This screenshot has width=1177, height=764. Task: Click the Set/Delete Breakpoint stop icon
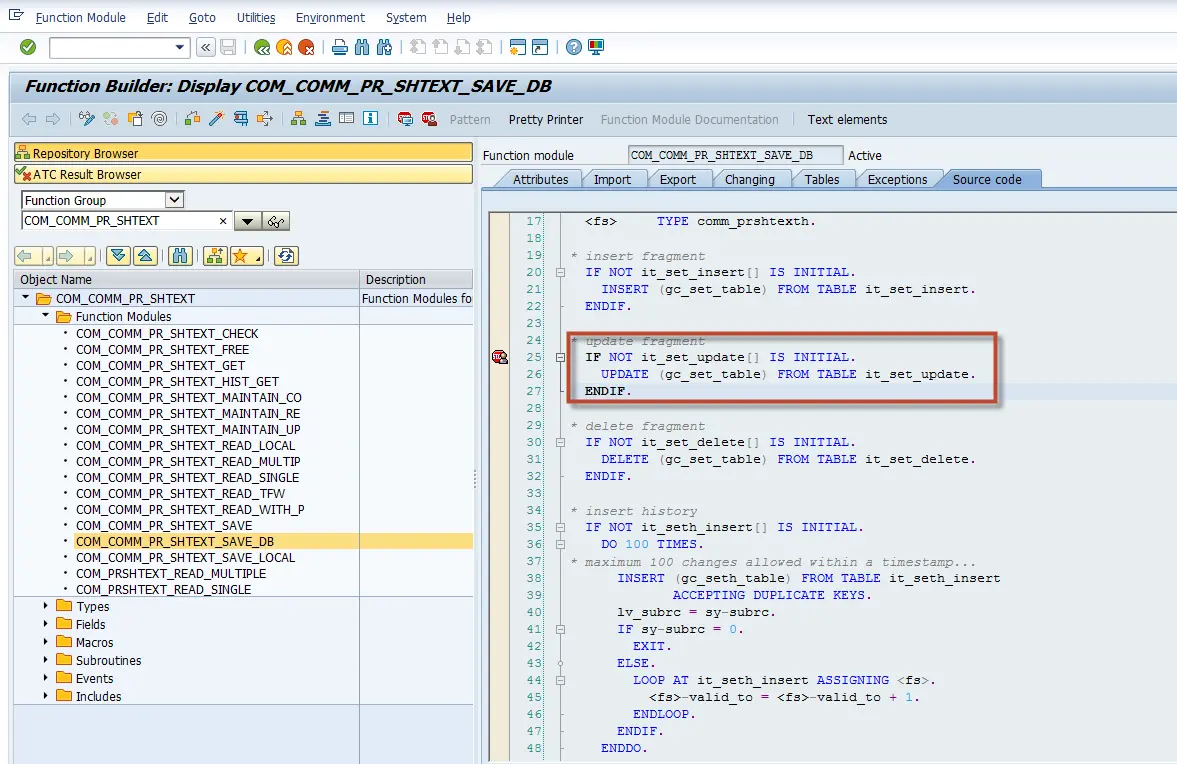[x=405, y=119]
